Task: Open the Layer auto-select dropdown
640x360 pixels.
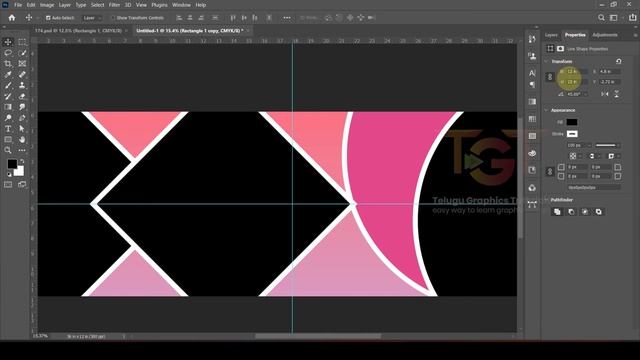Action: click(x=92, y=18)
